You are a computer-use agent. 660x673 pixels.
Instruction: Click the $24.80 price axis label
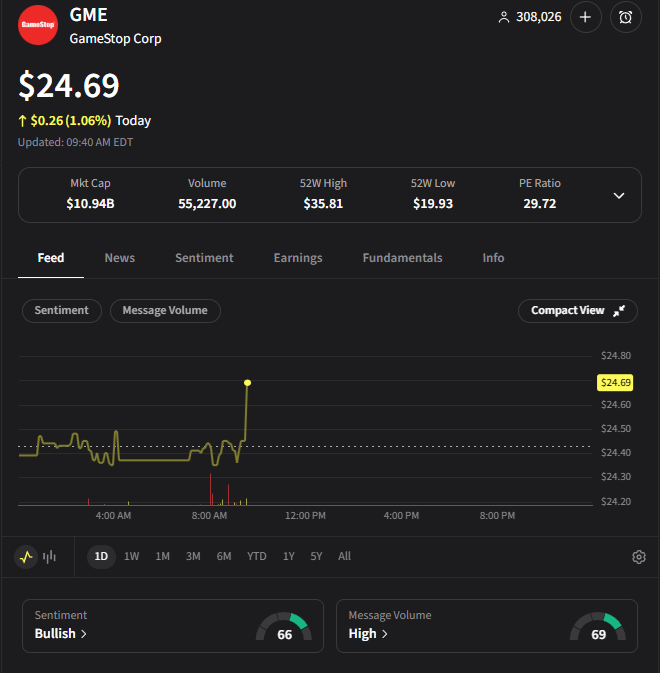pos(616,356)
